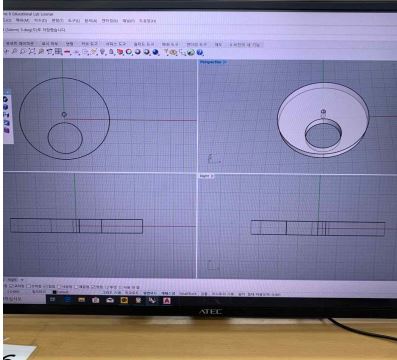Expand the viewport tab arrow at bottom left

click(x=22, y=280)
